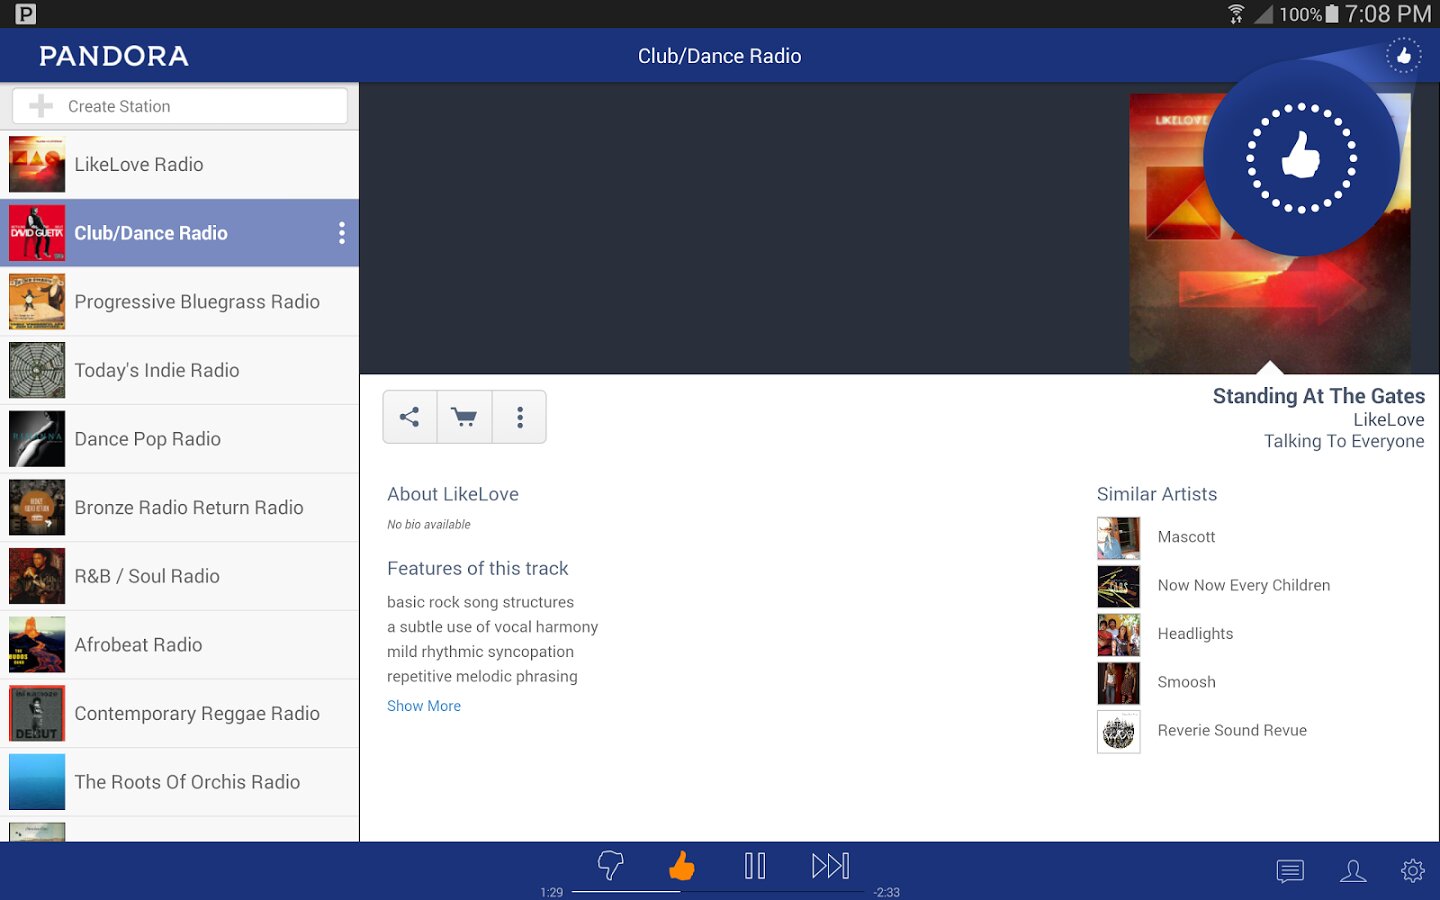The width and height of the screenshot is (1440, 900).
Task: Click the Create Station field
Action: click(180, 106)
